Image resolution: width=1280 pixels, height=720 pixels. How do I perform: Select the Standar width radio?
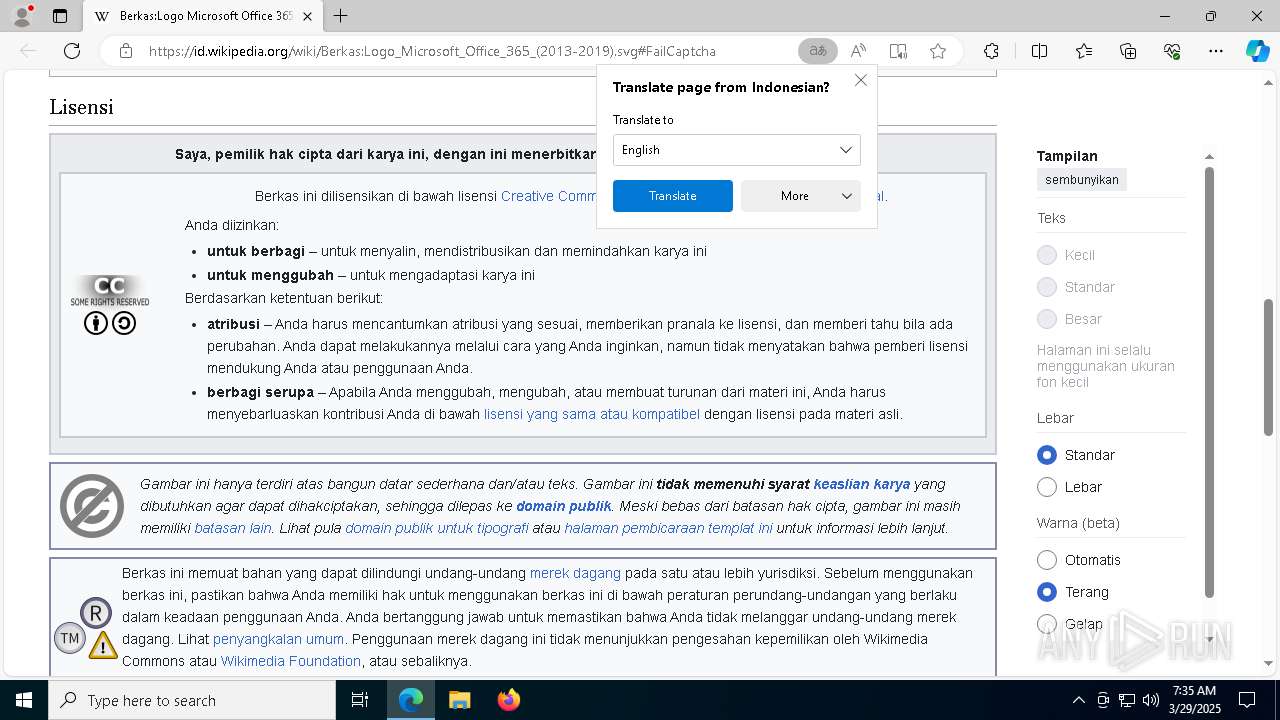1047,455
